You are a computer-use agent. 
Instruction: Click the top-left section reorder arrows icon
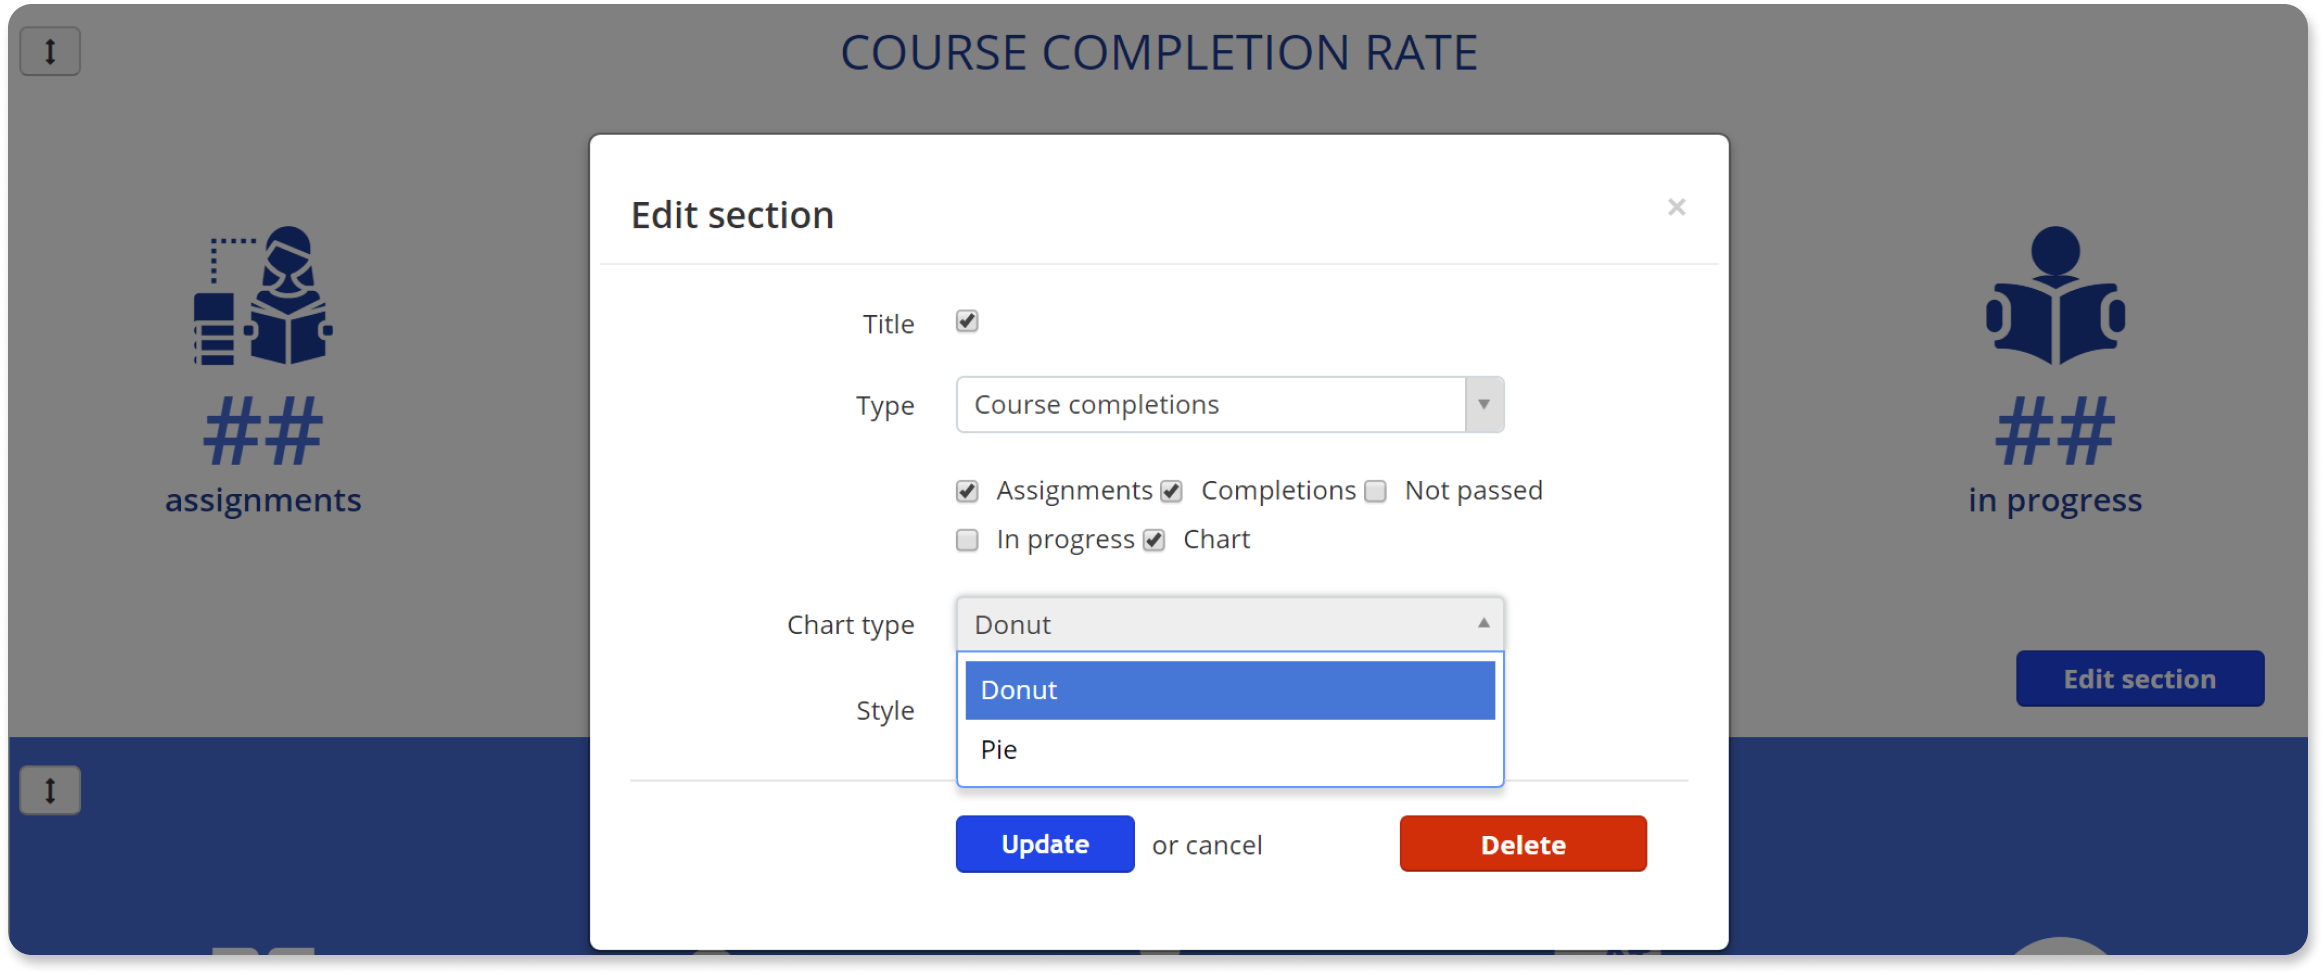(x=49, y=50)
